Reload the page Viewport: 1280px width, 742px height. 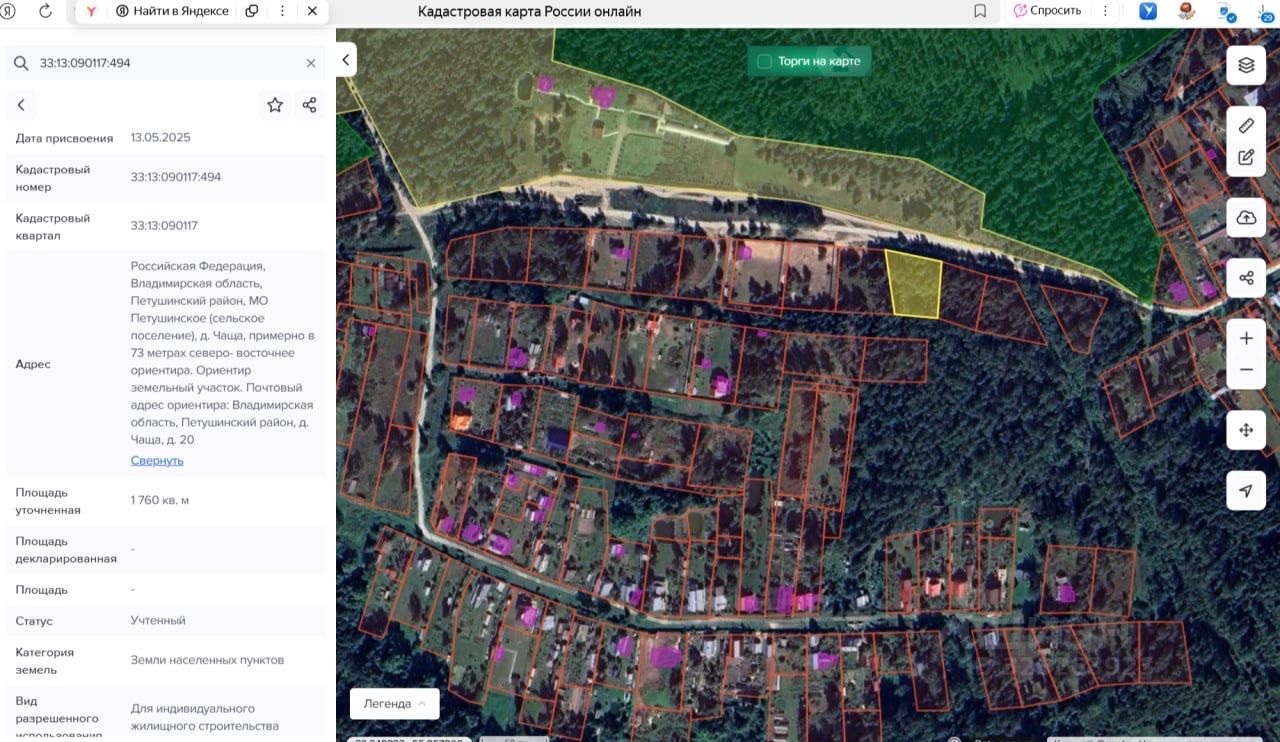click(x=45, y=11)
